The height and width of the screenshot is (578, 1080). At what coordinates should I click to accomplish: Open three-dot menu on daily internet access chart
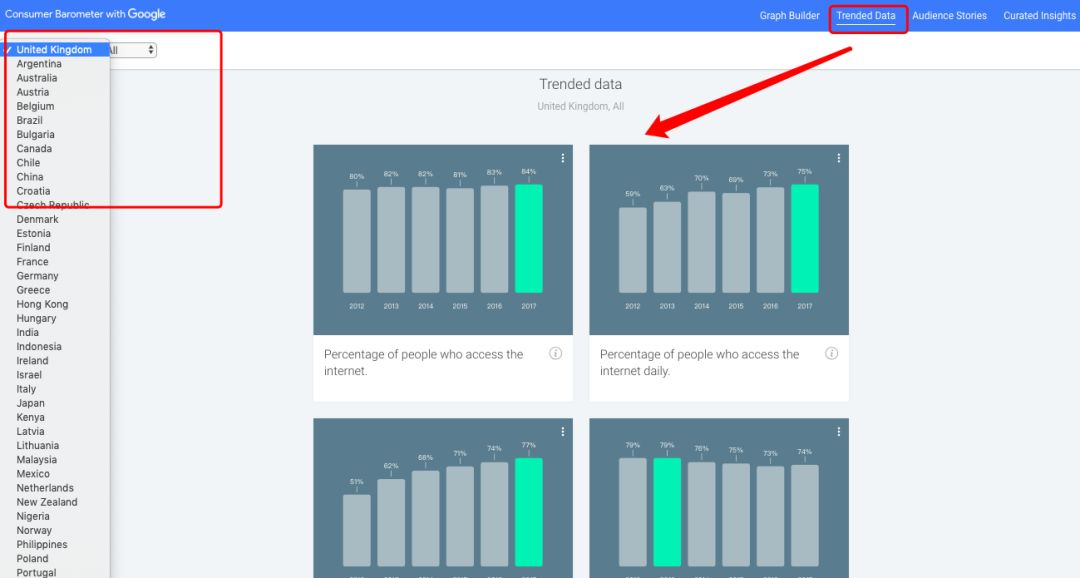coord(838,158)
